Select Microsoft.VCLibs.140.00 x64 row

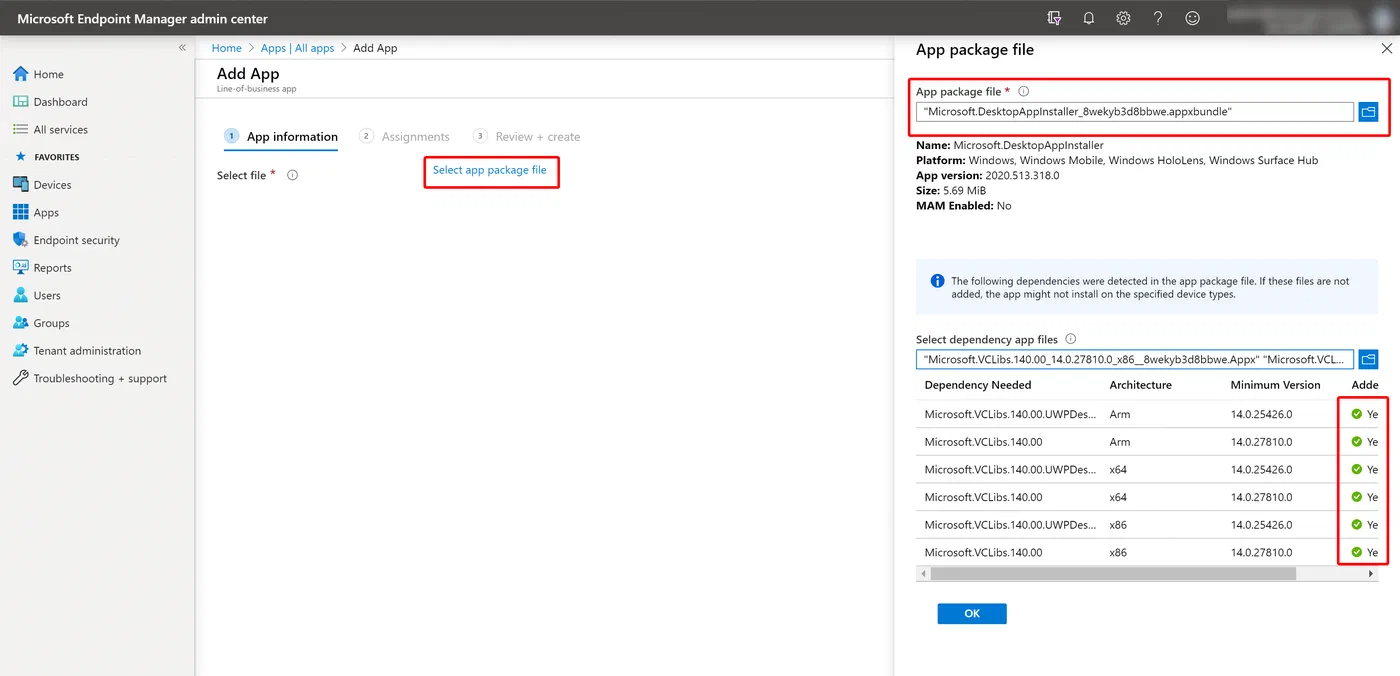(x=1147, y=497)
